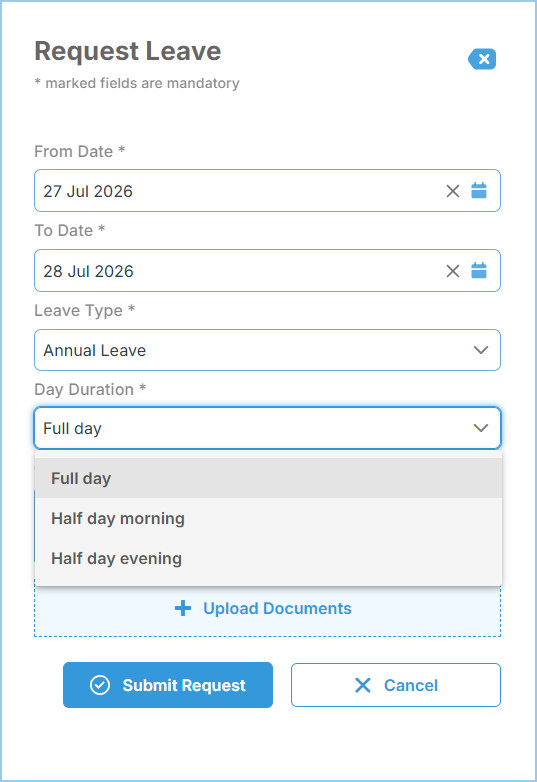This screenshot has height=782, width=537.
Task: Focus the To Date field showing 28 Jul 2026
Action: pyautogui.click(x=267, y=270)
